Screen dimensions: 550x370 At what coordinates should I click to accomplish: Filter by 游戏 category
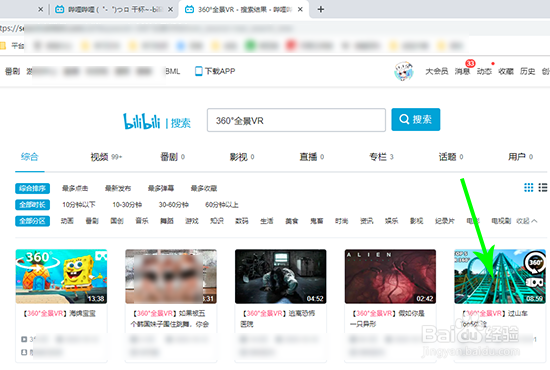[192, 221]
